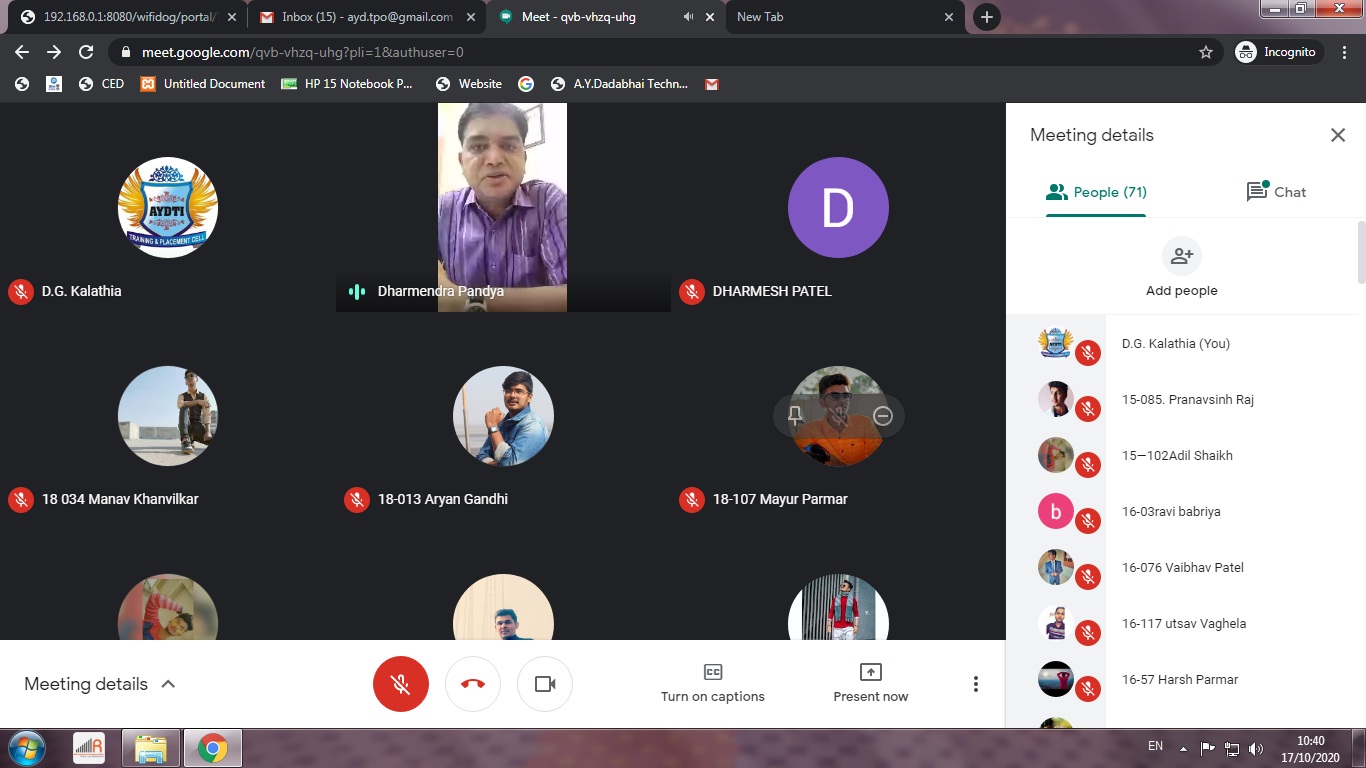1366x768 pixels.
Task: Click mute icon beside 15—102Adil Shaikh
Action: 1088,464
